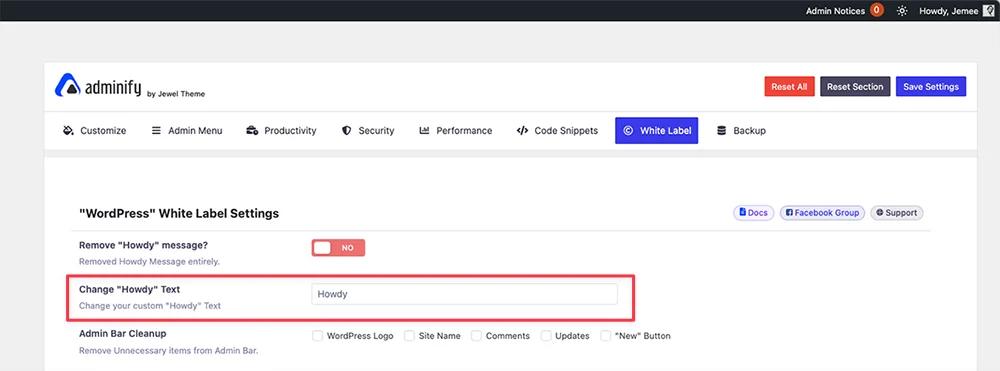Open the Docs link
Screen dimensions: 1000x371
pos(754,213)
